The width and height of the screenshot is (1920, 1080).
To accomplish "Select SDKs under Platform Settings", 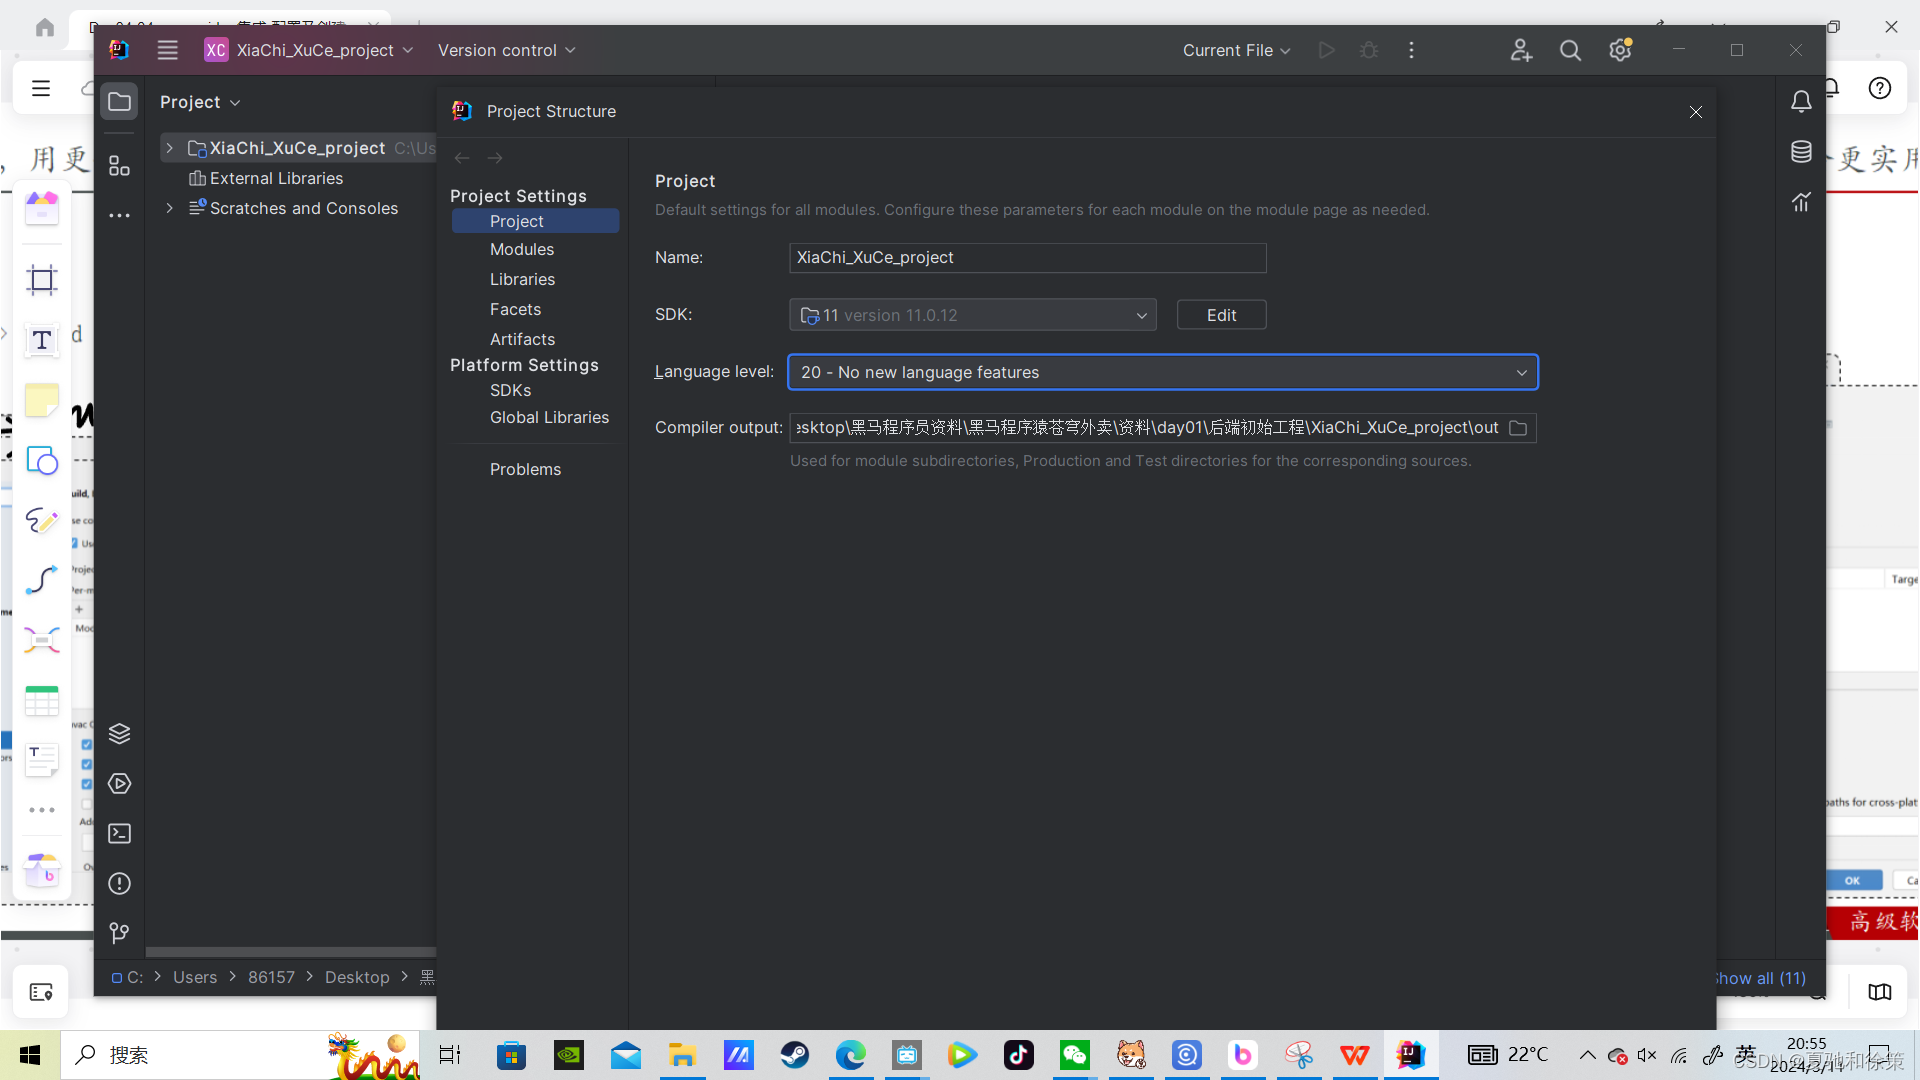I will (x=510, y=390).
